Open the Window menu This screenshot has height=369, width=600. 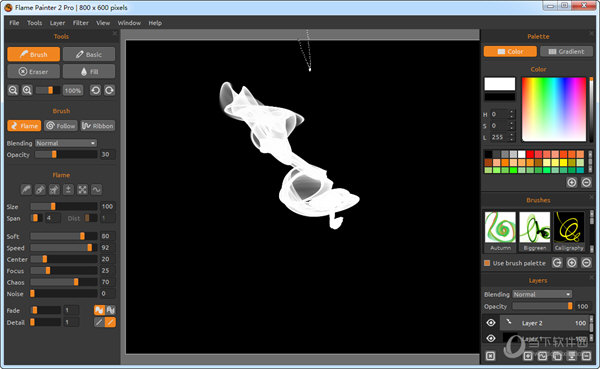[129, 23]
